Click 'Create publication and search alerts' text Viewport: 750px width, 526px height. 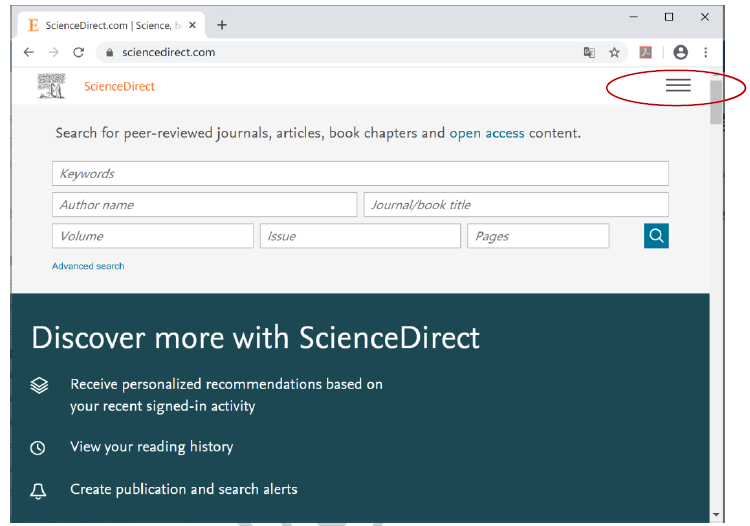tap(184, 489)
